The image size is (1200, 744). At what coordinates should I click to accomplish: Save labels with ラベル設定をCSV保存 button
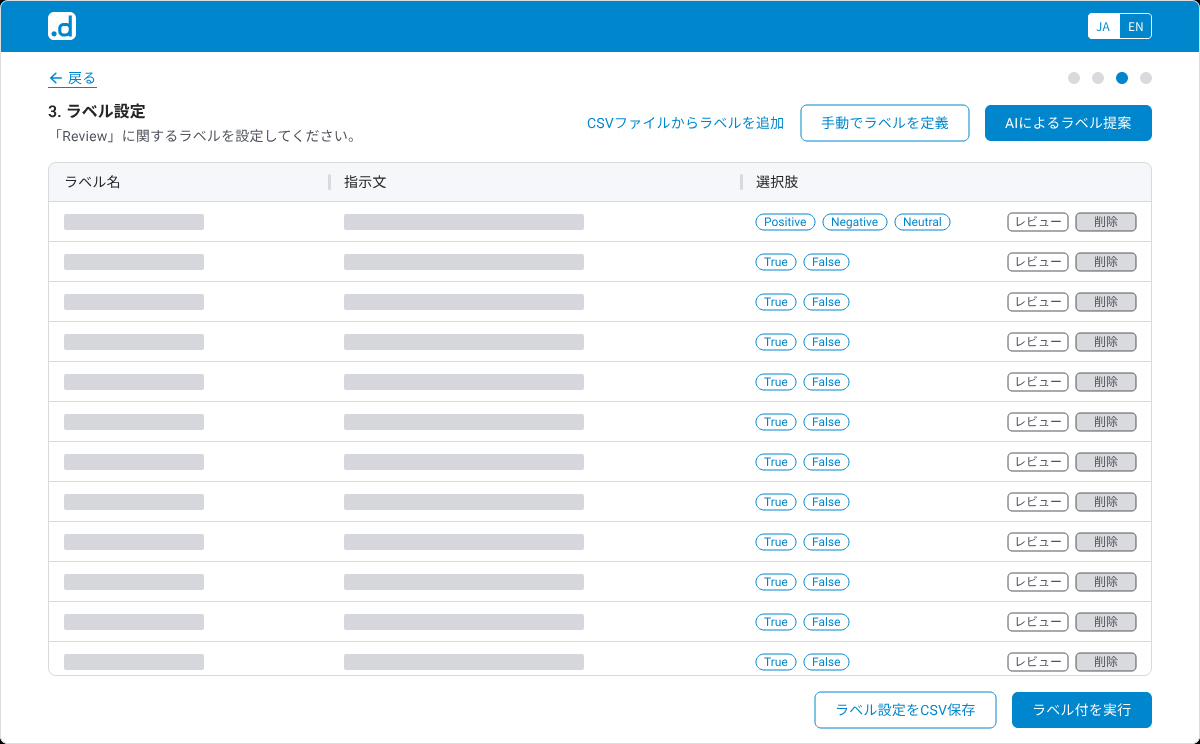click(x=905, y=710)
